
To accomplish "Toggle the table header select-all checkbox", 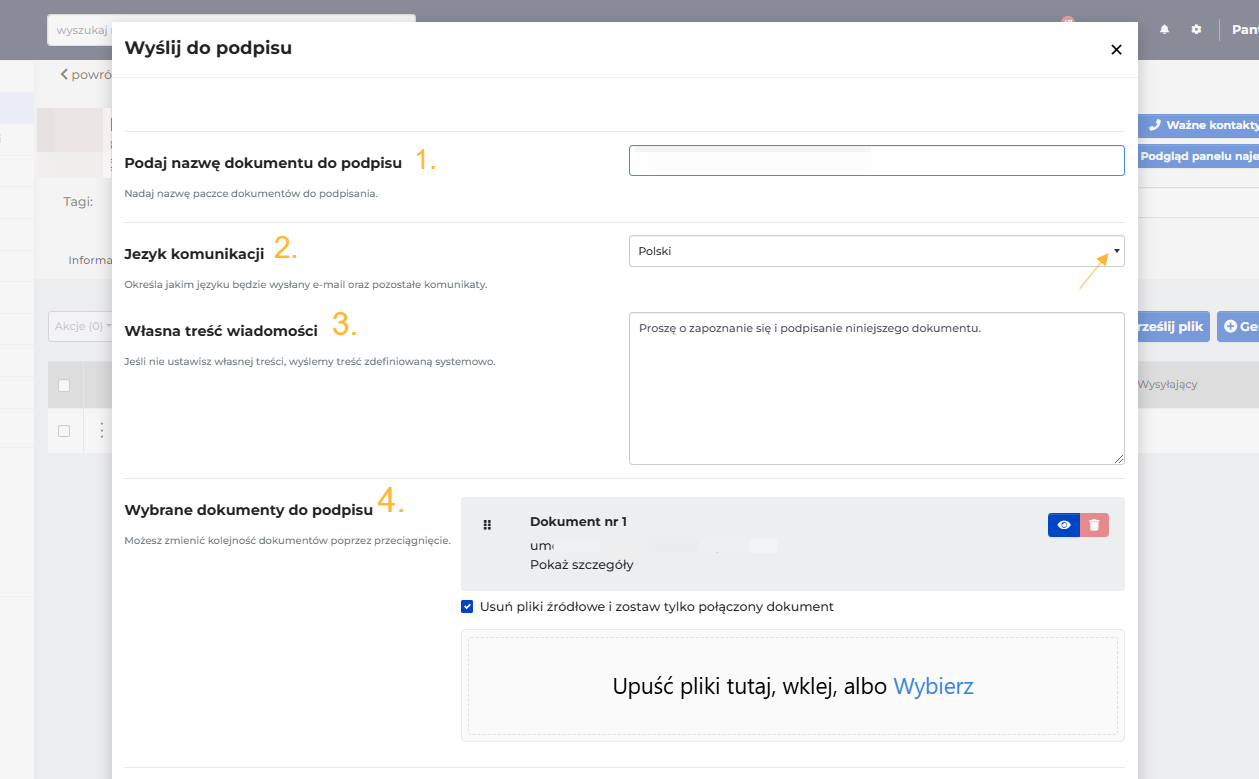I will pyautogui.click(x=64, y=385).
